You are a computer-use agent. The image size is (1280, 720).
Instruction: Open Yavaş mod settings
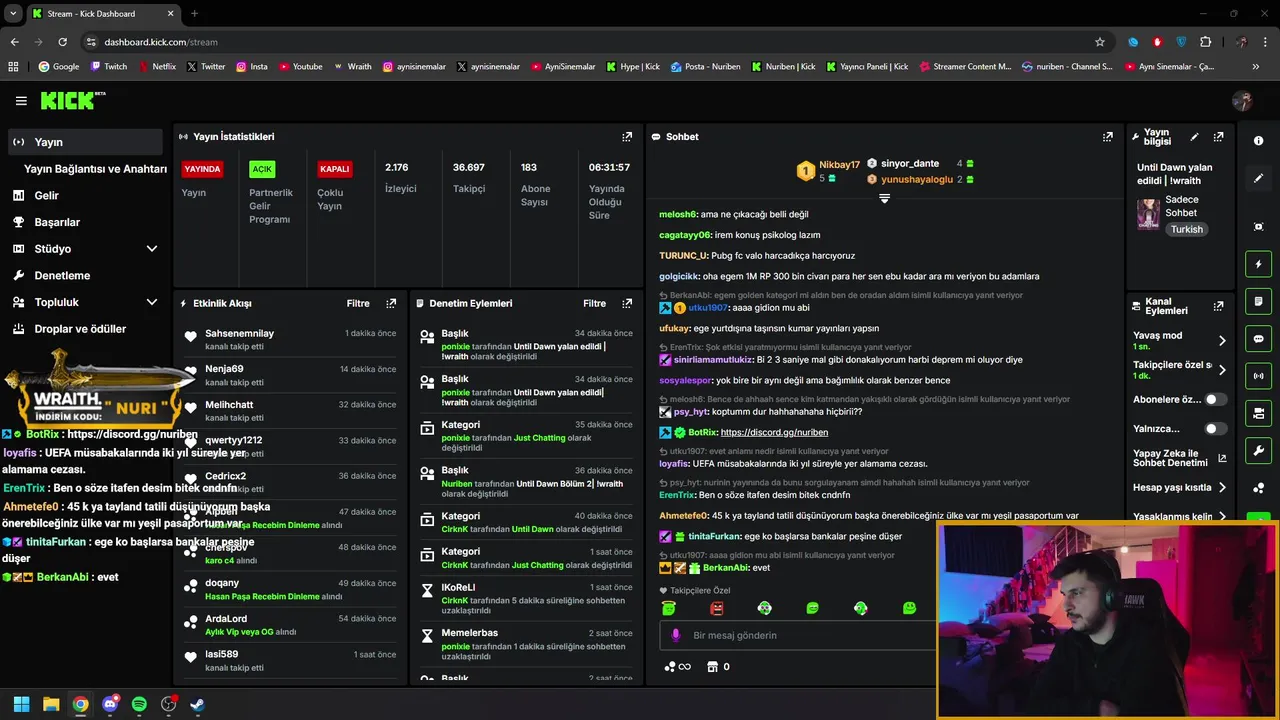[x=1180, y=340]
